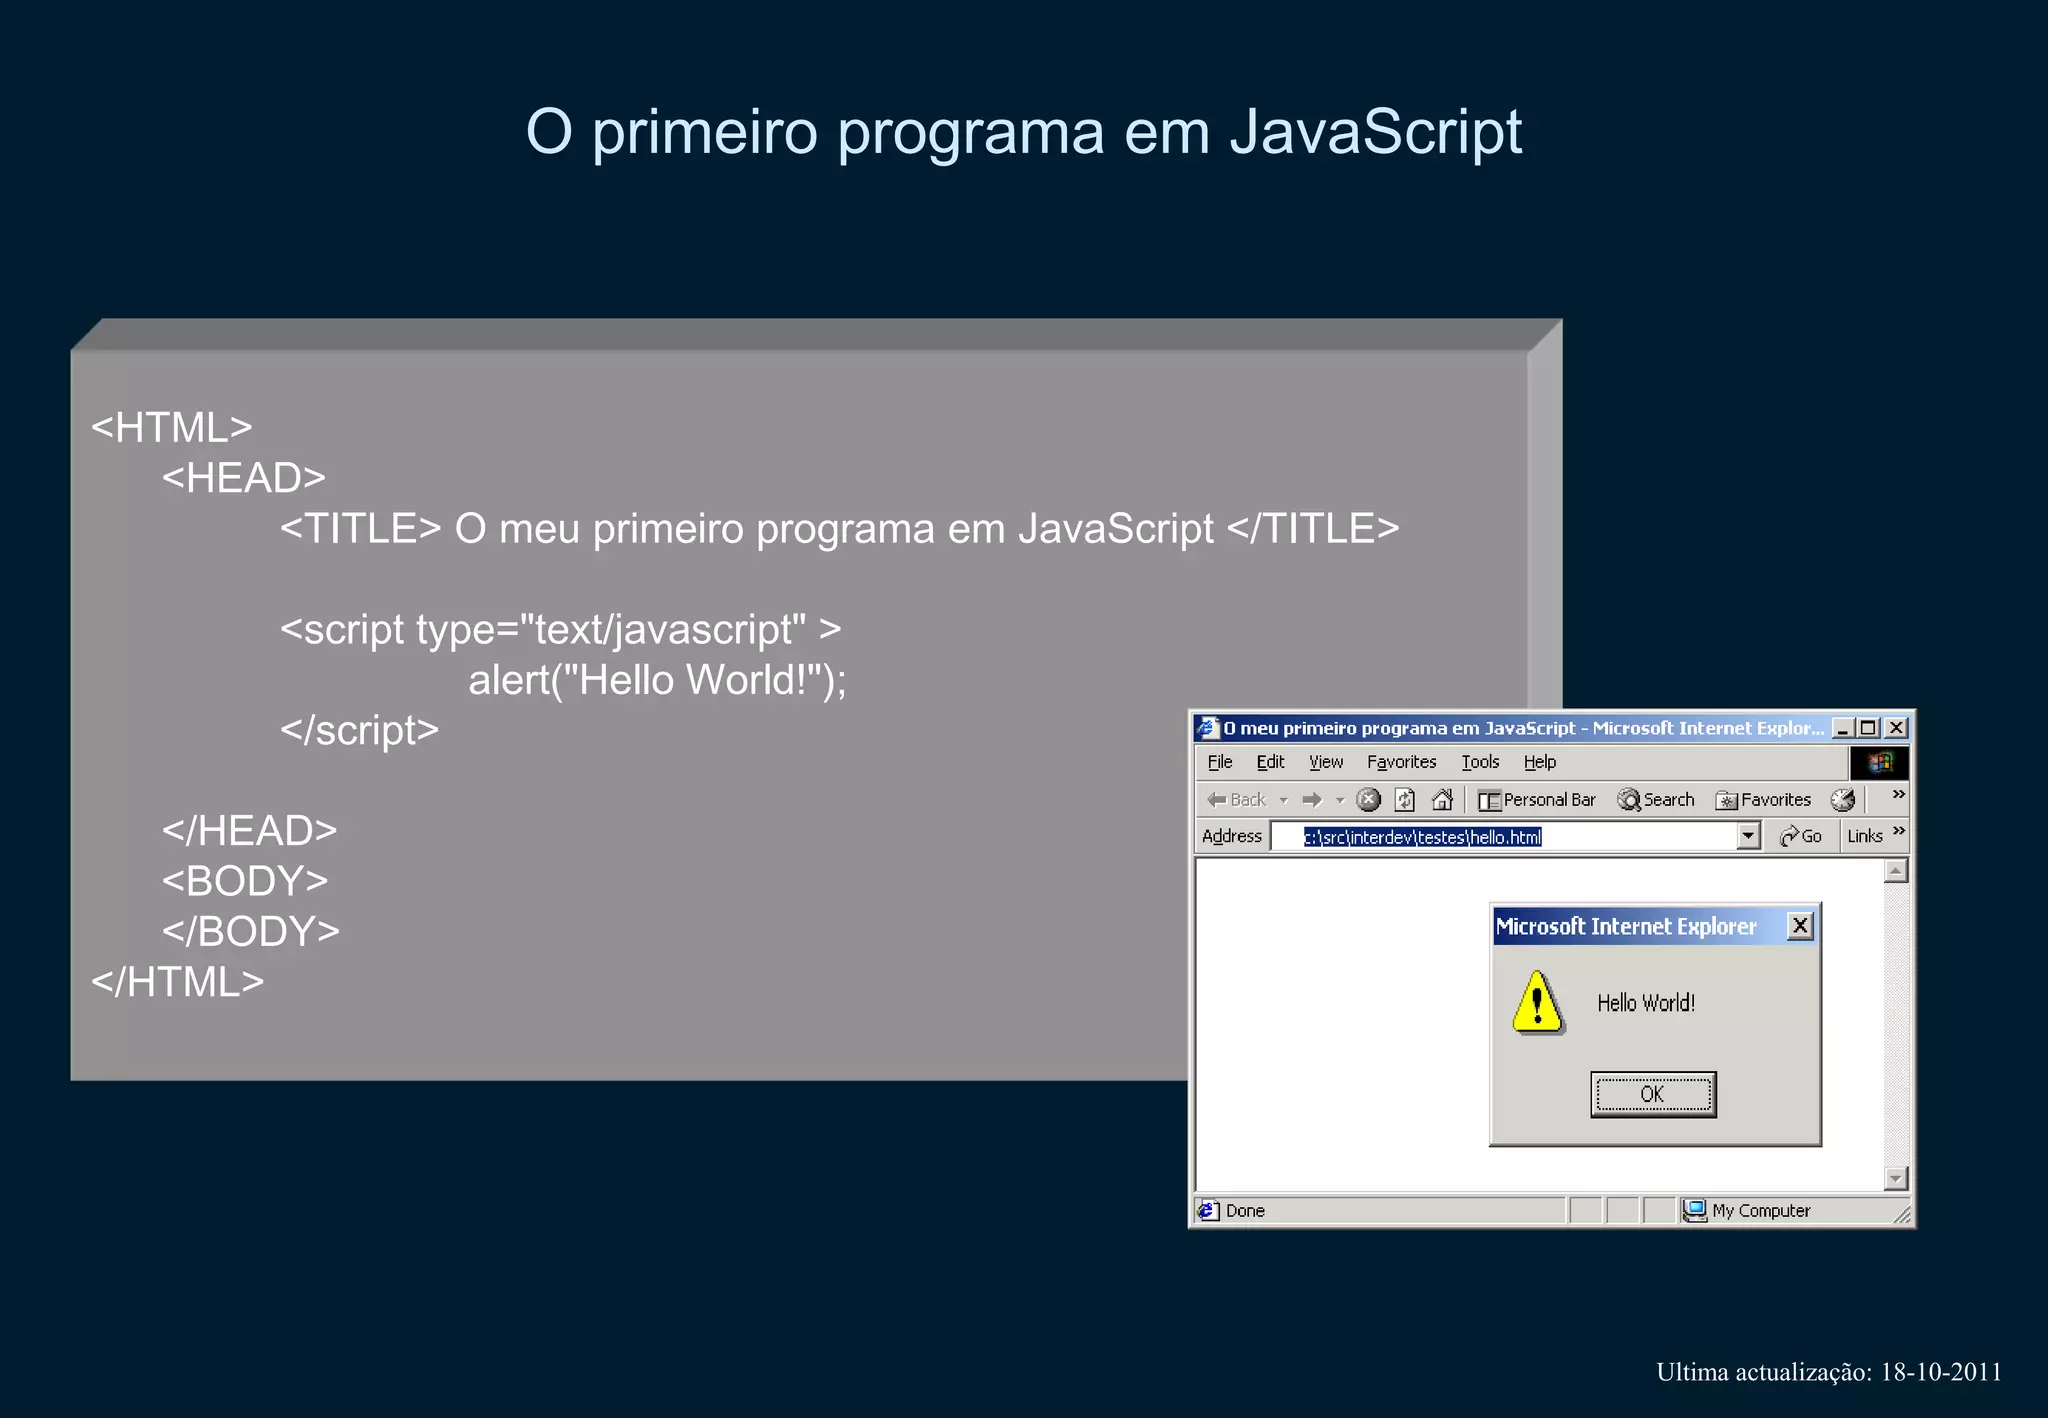
Task: Open the Favorites toolbar button
Action: (x=1763, y=799)
